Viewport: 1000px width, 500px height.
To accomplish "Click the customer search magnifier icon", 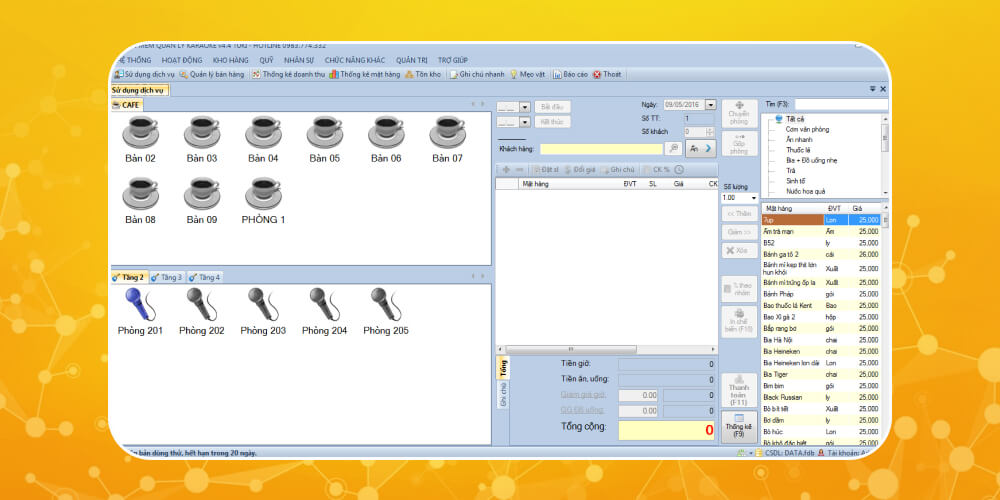I will (x=674, y=148).
